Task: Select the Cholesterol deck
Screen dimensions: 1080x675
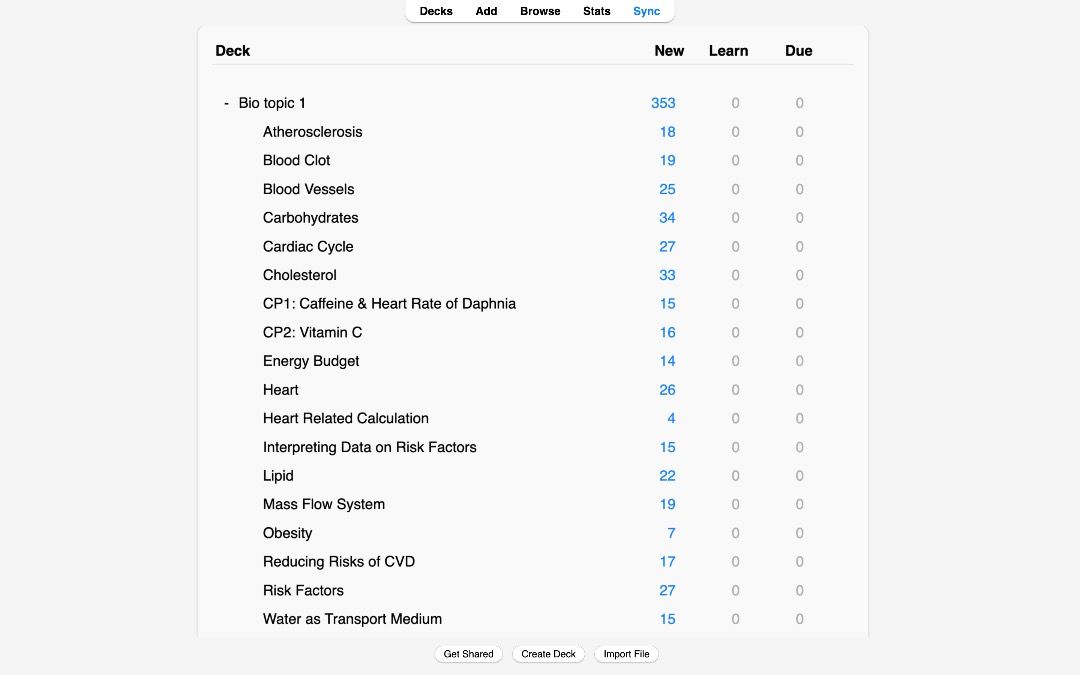Action: click(300, 275)
